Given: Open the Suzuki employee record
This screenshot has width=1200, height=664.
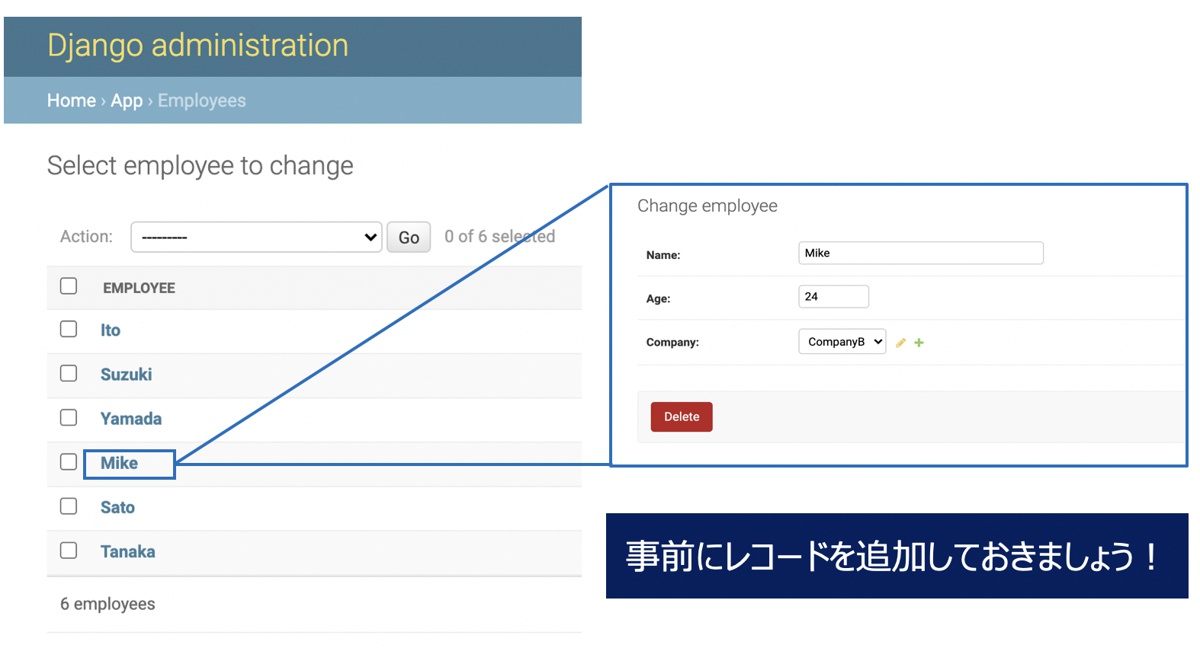Looking at the screenshot, I should click(x=125, y=373).
